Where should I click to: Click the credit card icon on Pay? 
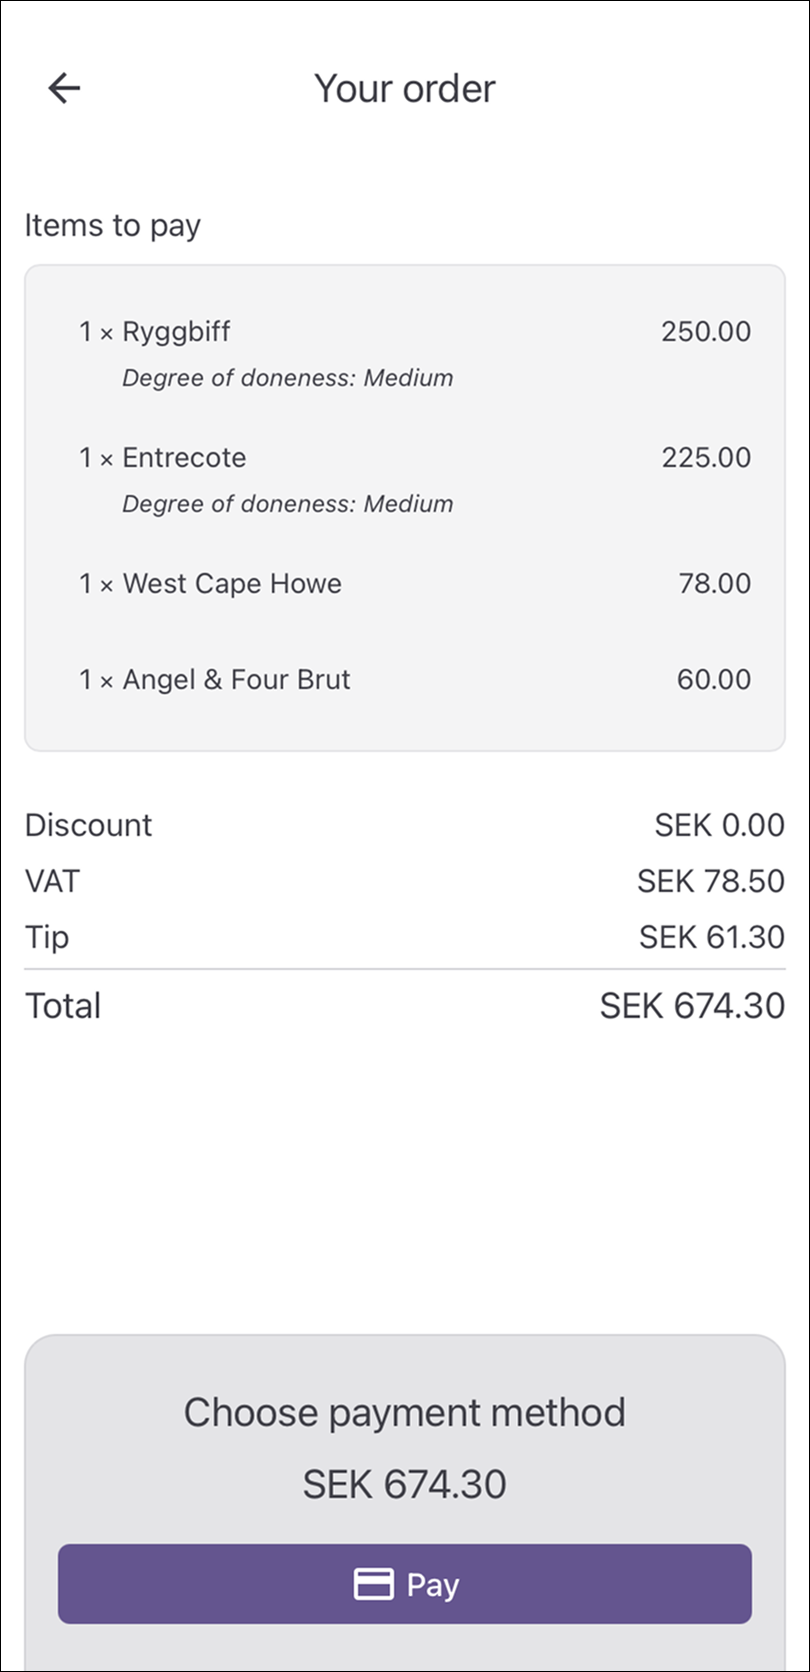click(x=373, y=1584)
